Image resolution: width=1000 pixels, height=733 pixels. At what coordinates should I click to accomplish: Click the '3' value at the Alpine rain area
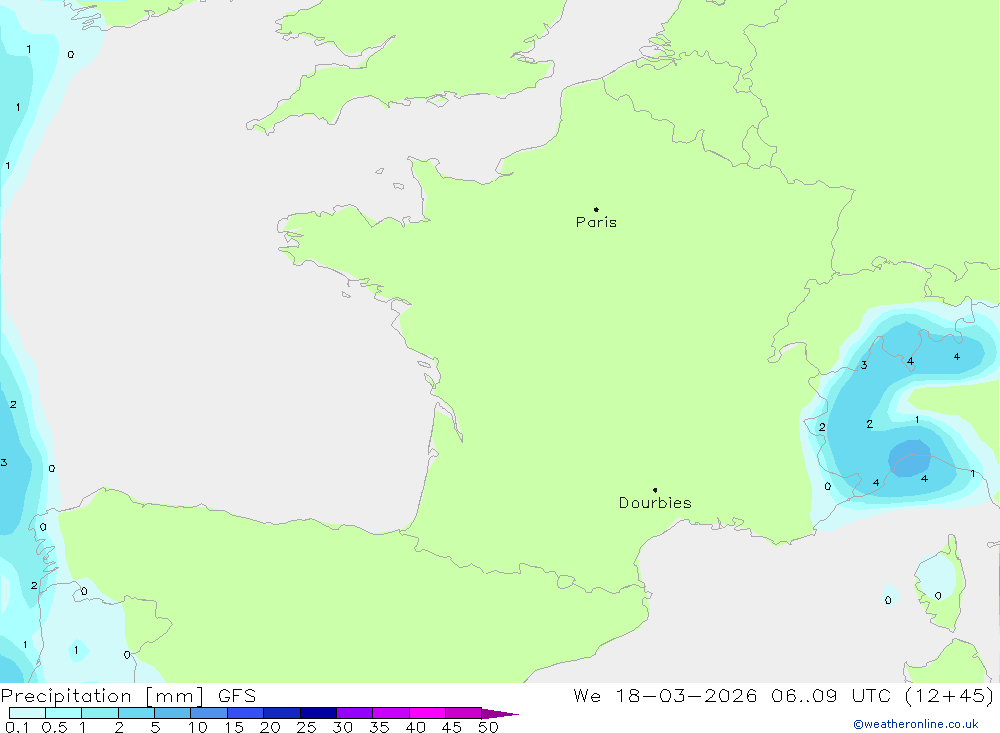[864, 366]
